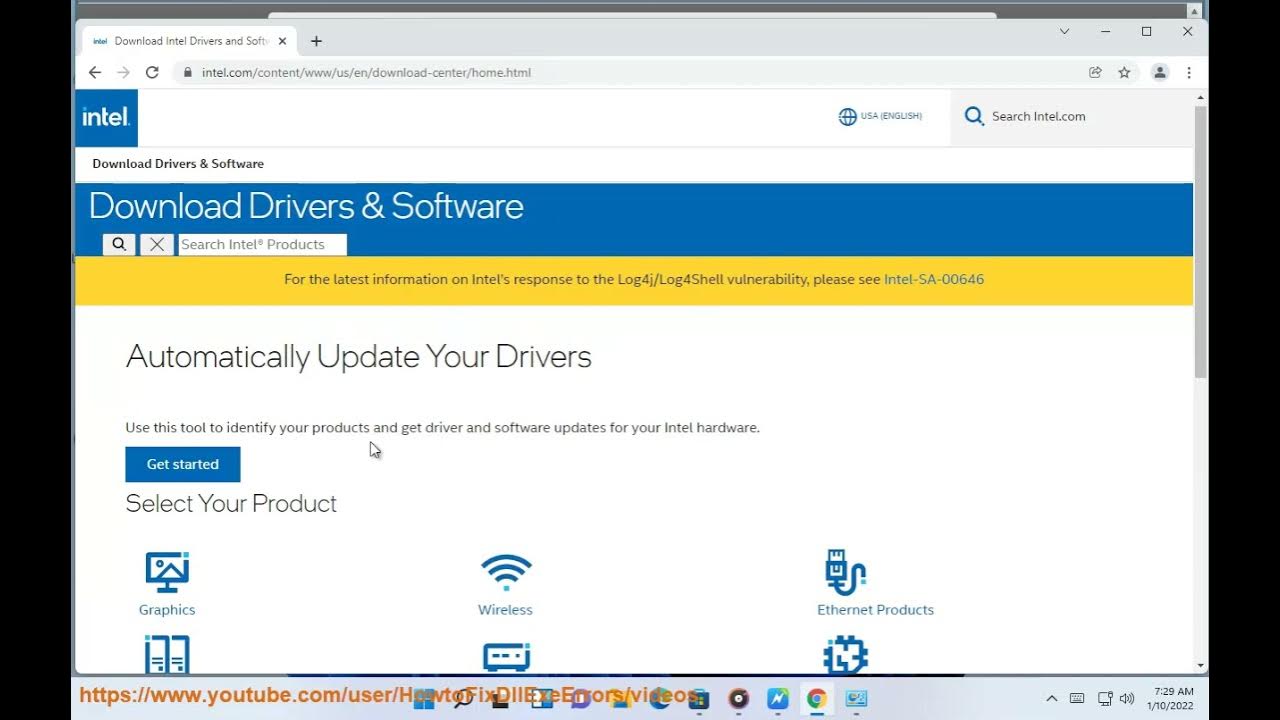Go forward in the browser
The height and width of the screenshot is (720, 1280).
123,72
